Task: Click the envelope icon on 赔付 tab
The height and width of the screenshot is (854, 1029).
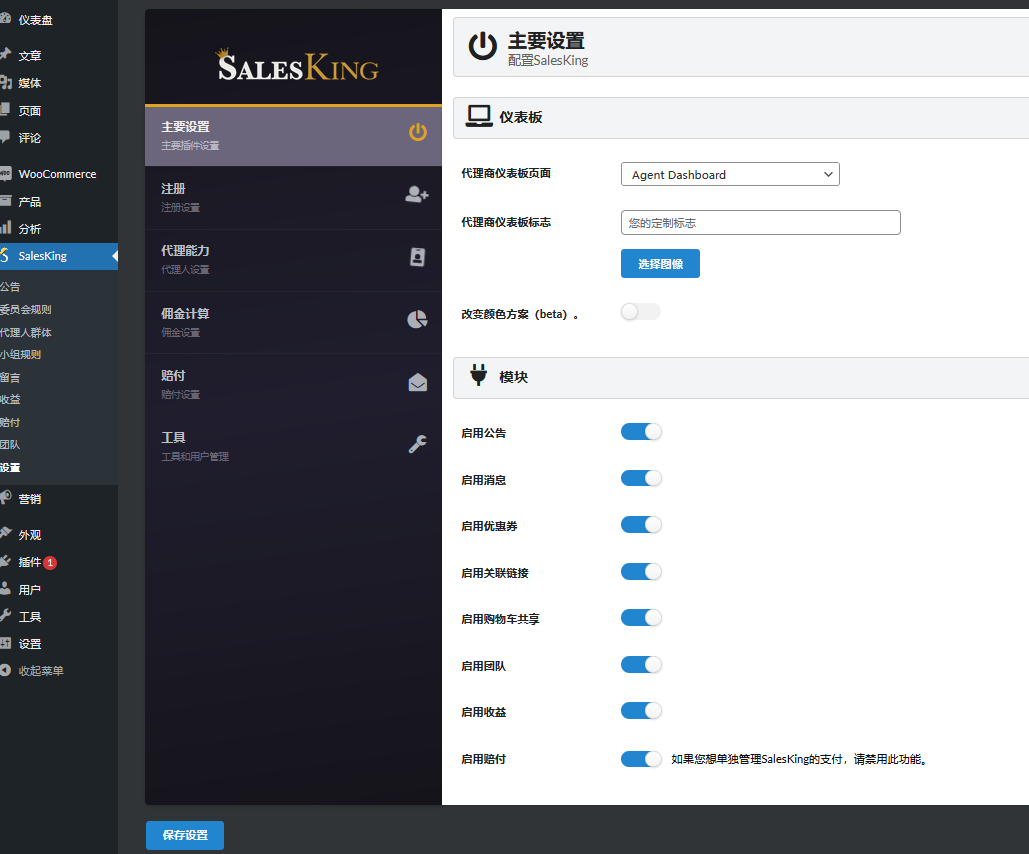Action: [417, 382]
